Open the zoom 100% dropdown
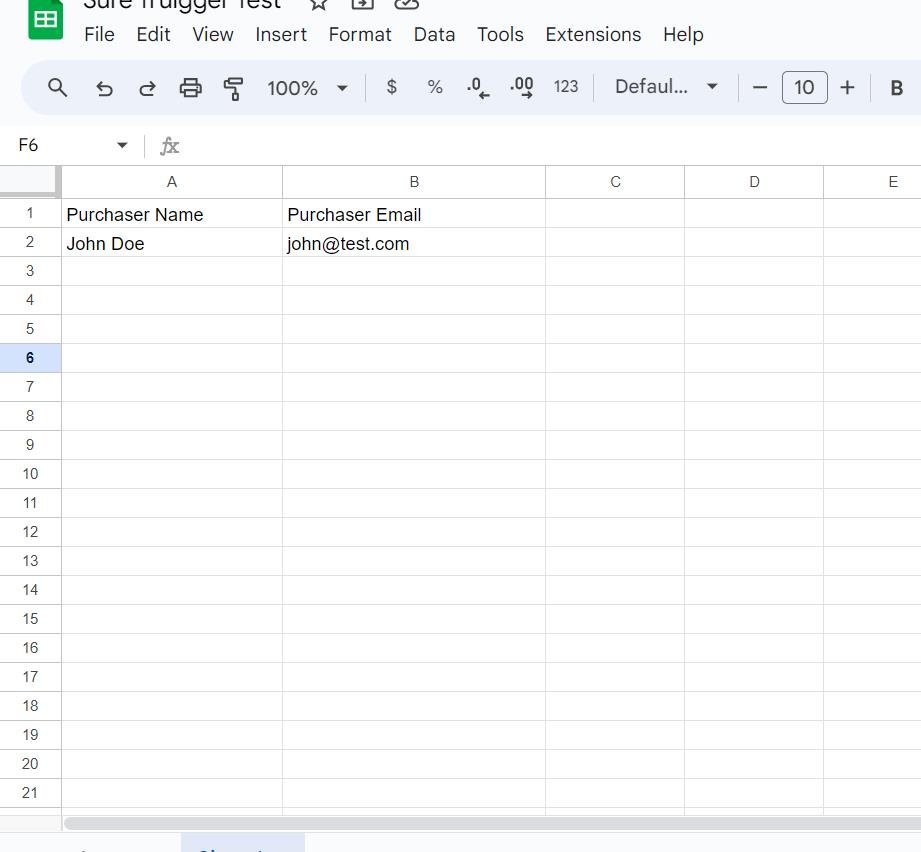Image resolution: width=921 pixels, height=852 pixels. (x=307, y=88)
